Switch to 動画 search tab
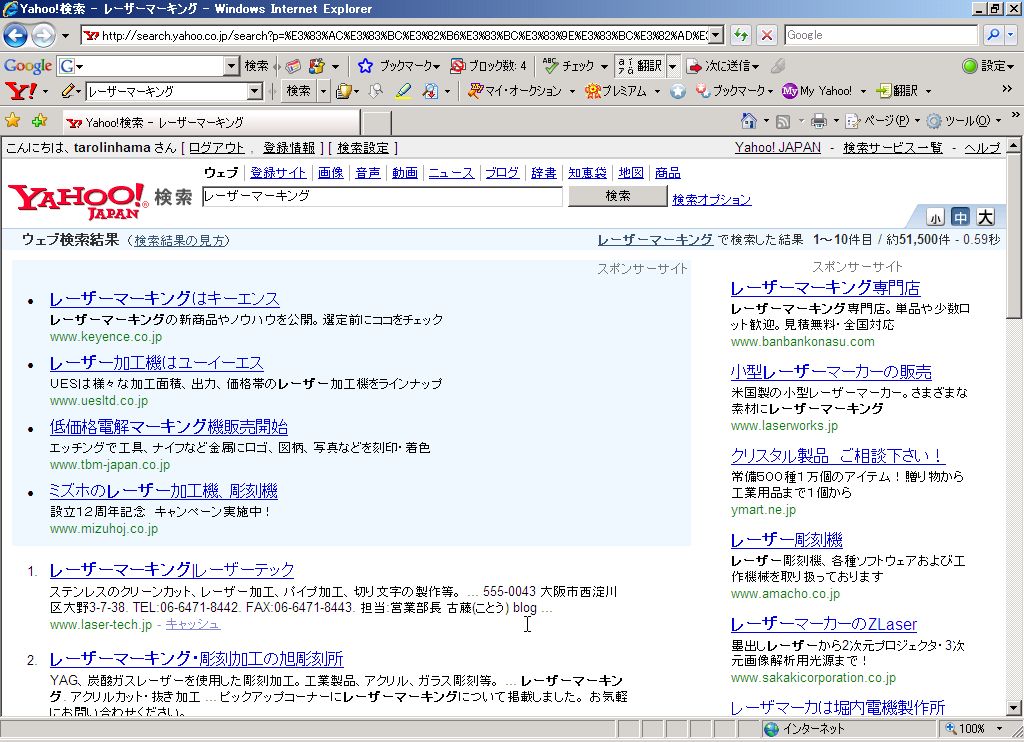Image resolution: width=1024 pixels, height=742 pixels. [x=405, y=173]
